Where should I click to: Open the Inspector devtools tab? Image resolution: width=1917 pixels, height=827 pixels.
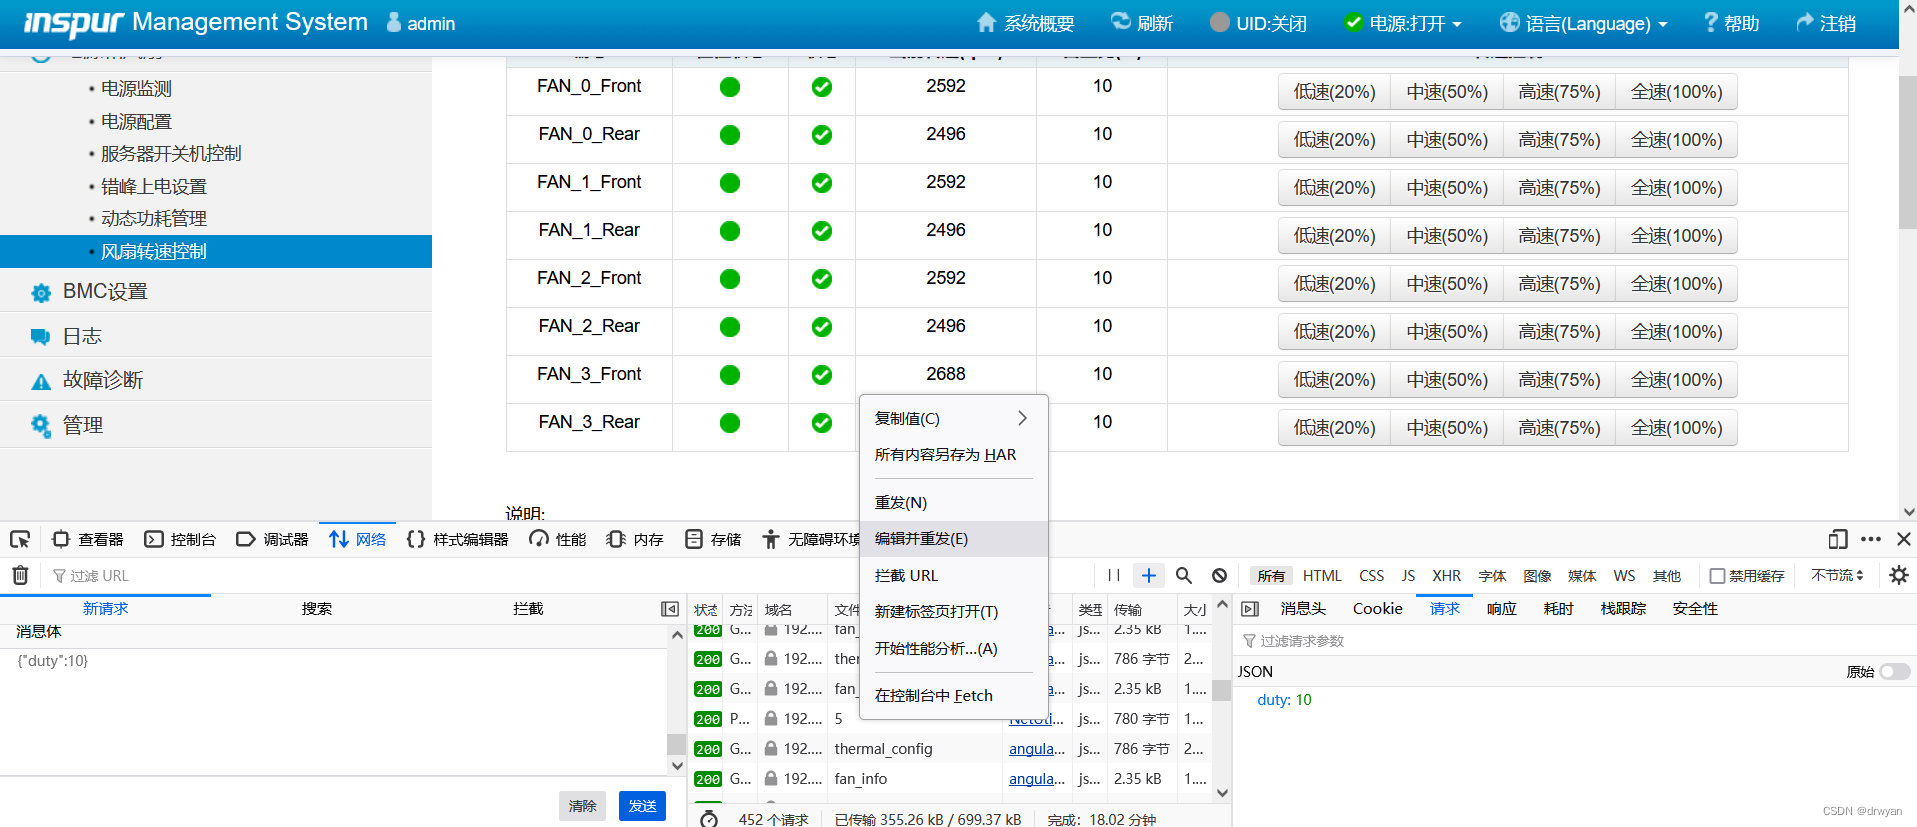pos(88,539)
